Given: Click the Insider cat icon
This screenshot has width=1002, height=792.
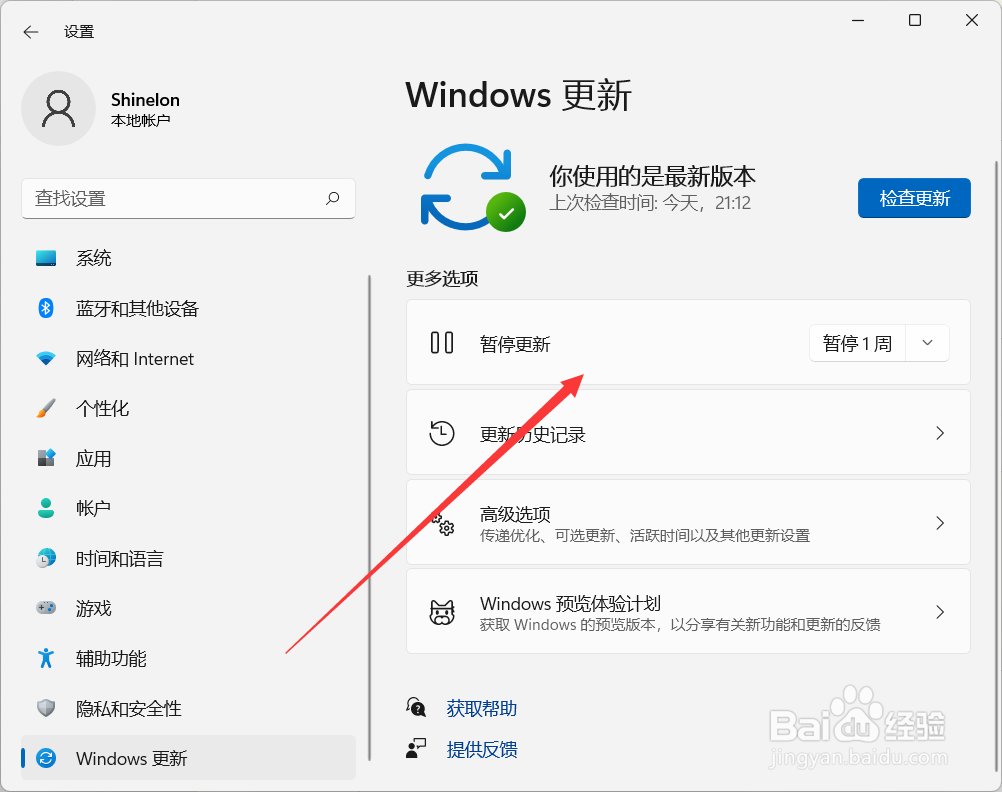Looking at the screenshot, I should click(442, 612).
